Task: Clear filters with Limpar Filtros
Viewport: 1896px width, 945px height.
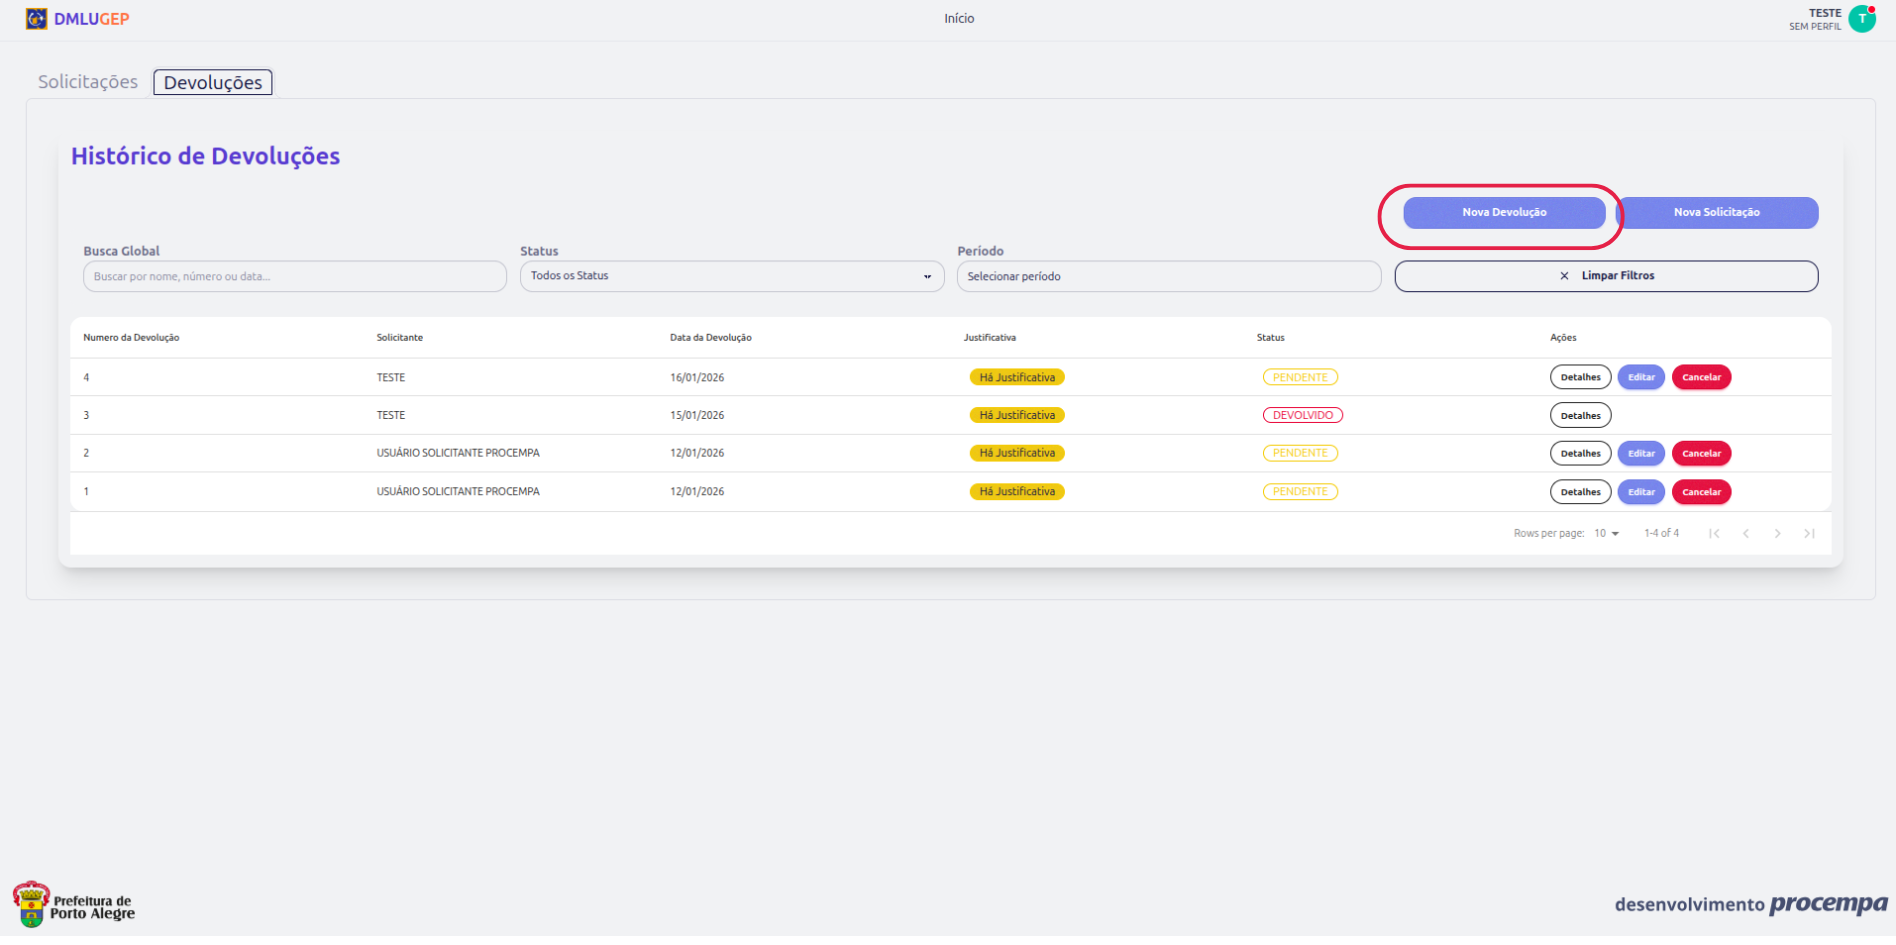Action: click(x=1606, y=276)
